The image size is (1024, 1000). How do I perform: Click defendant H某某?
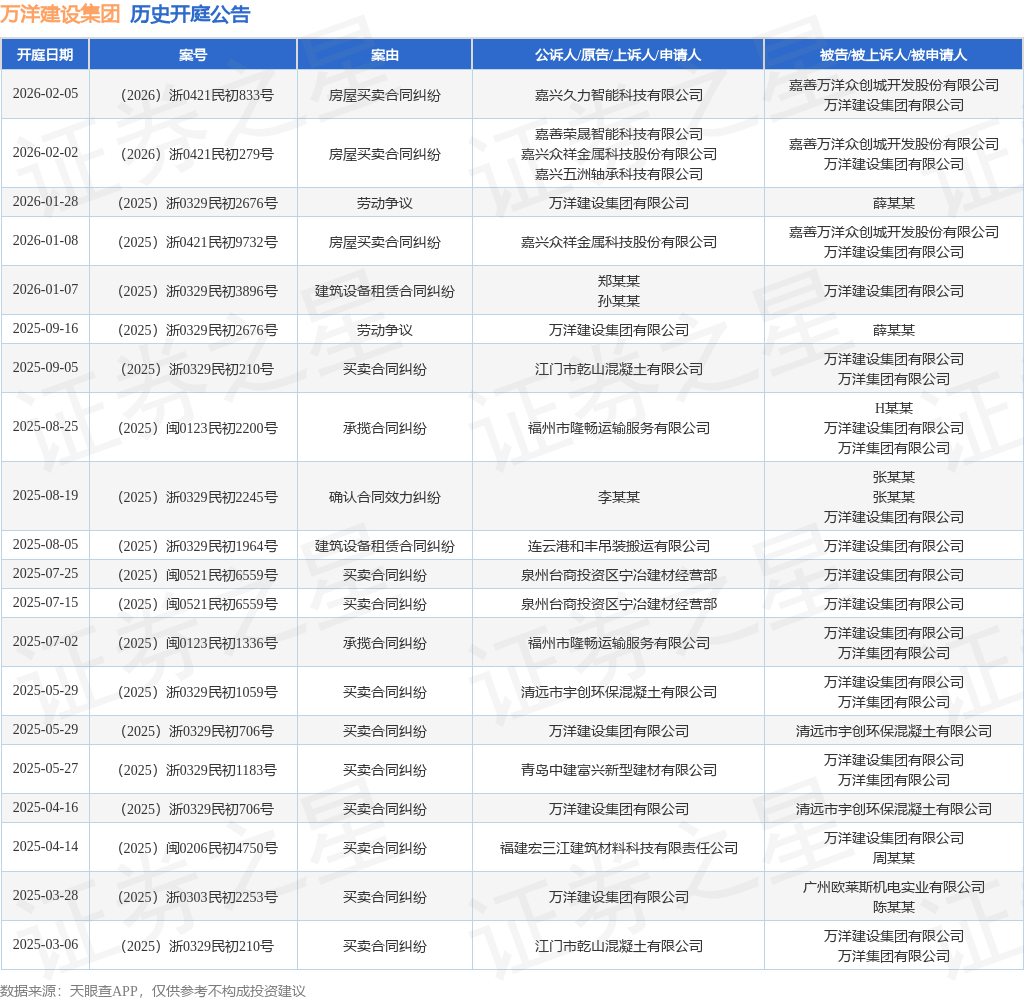(x=893, y=408)
